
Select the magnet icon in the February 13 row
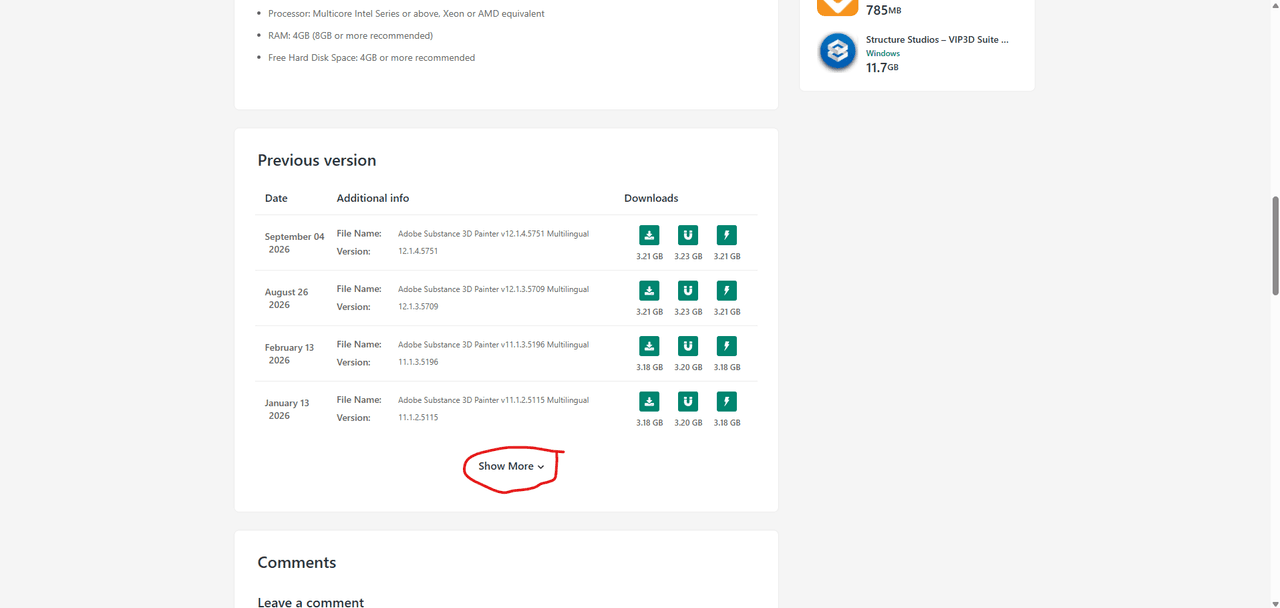click(x=688, y=346)
